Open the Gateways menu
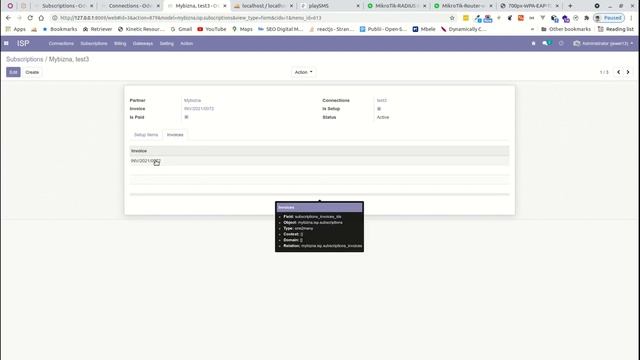 pos(143,43)
